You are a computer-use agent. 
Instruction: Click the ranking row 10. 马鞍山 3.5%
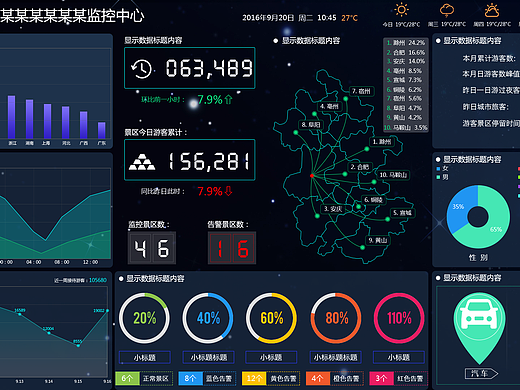pos(406,127)
